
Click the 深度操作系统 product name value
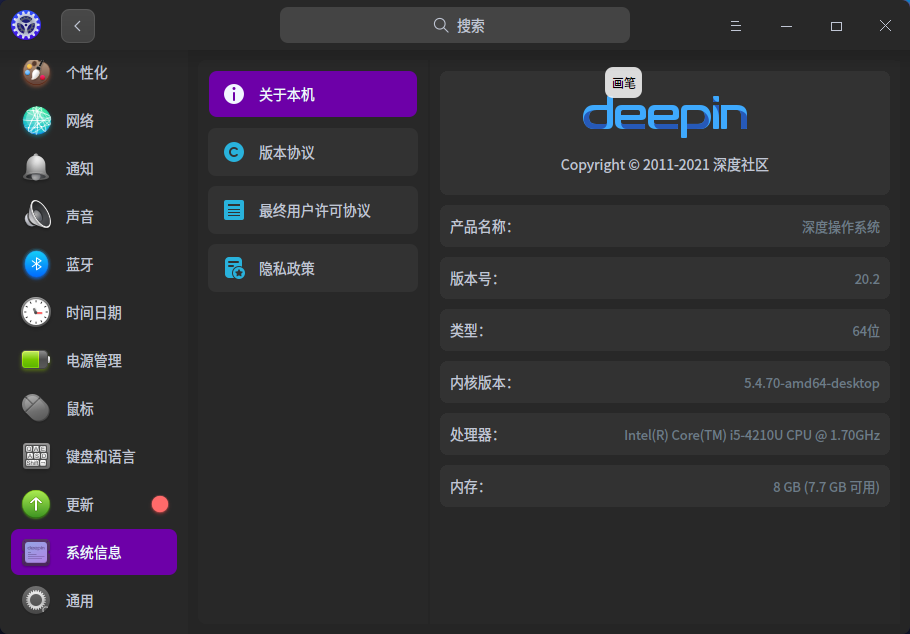point(840,227)
